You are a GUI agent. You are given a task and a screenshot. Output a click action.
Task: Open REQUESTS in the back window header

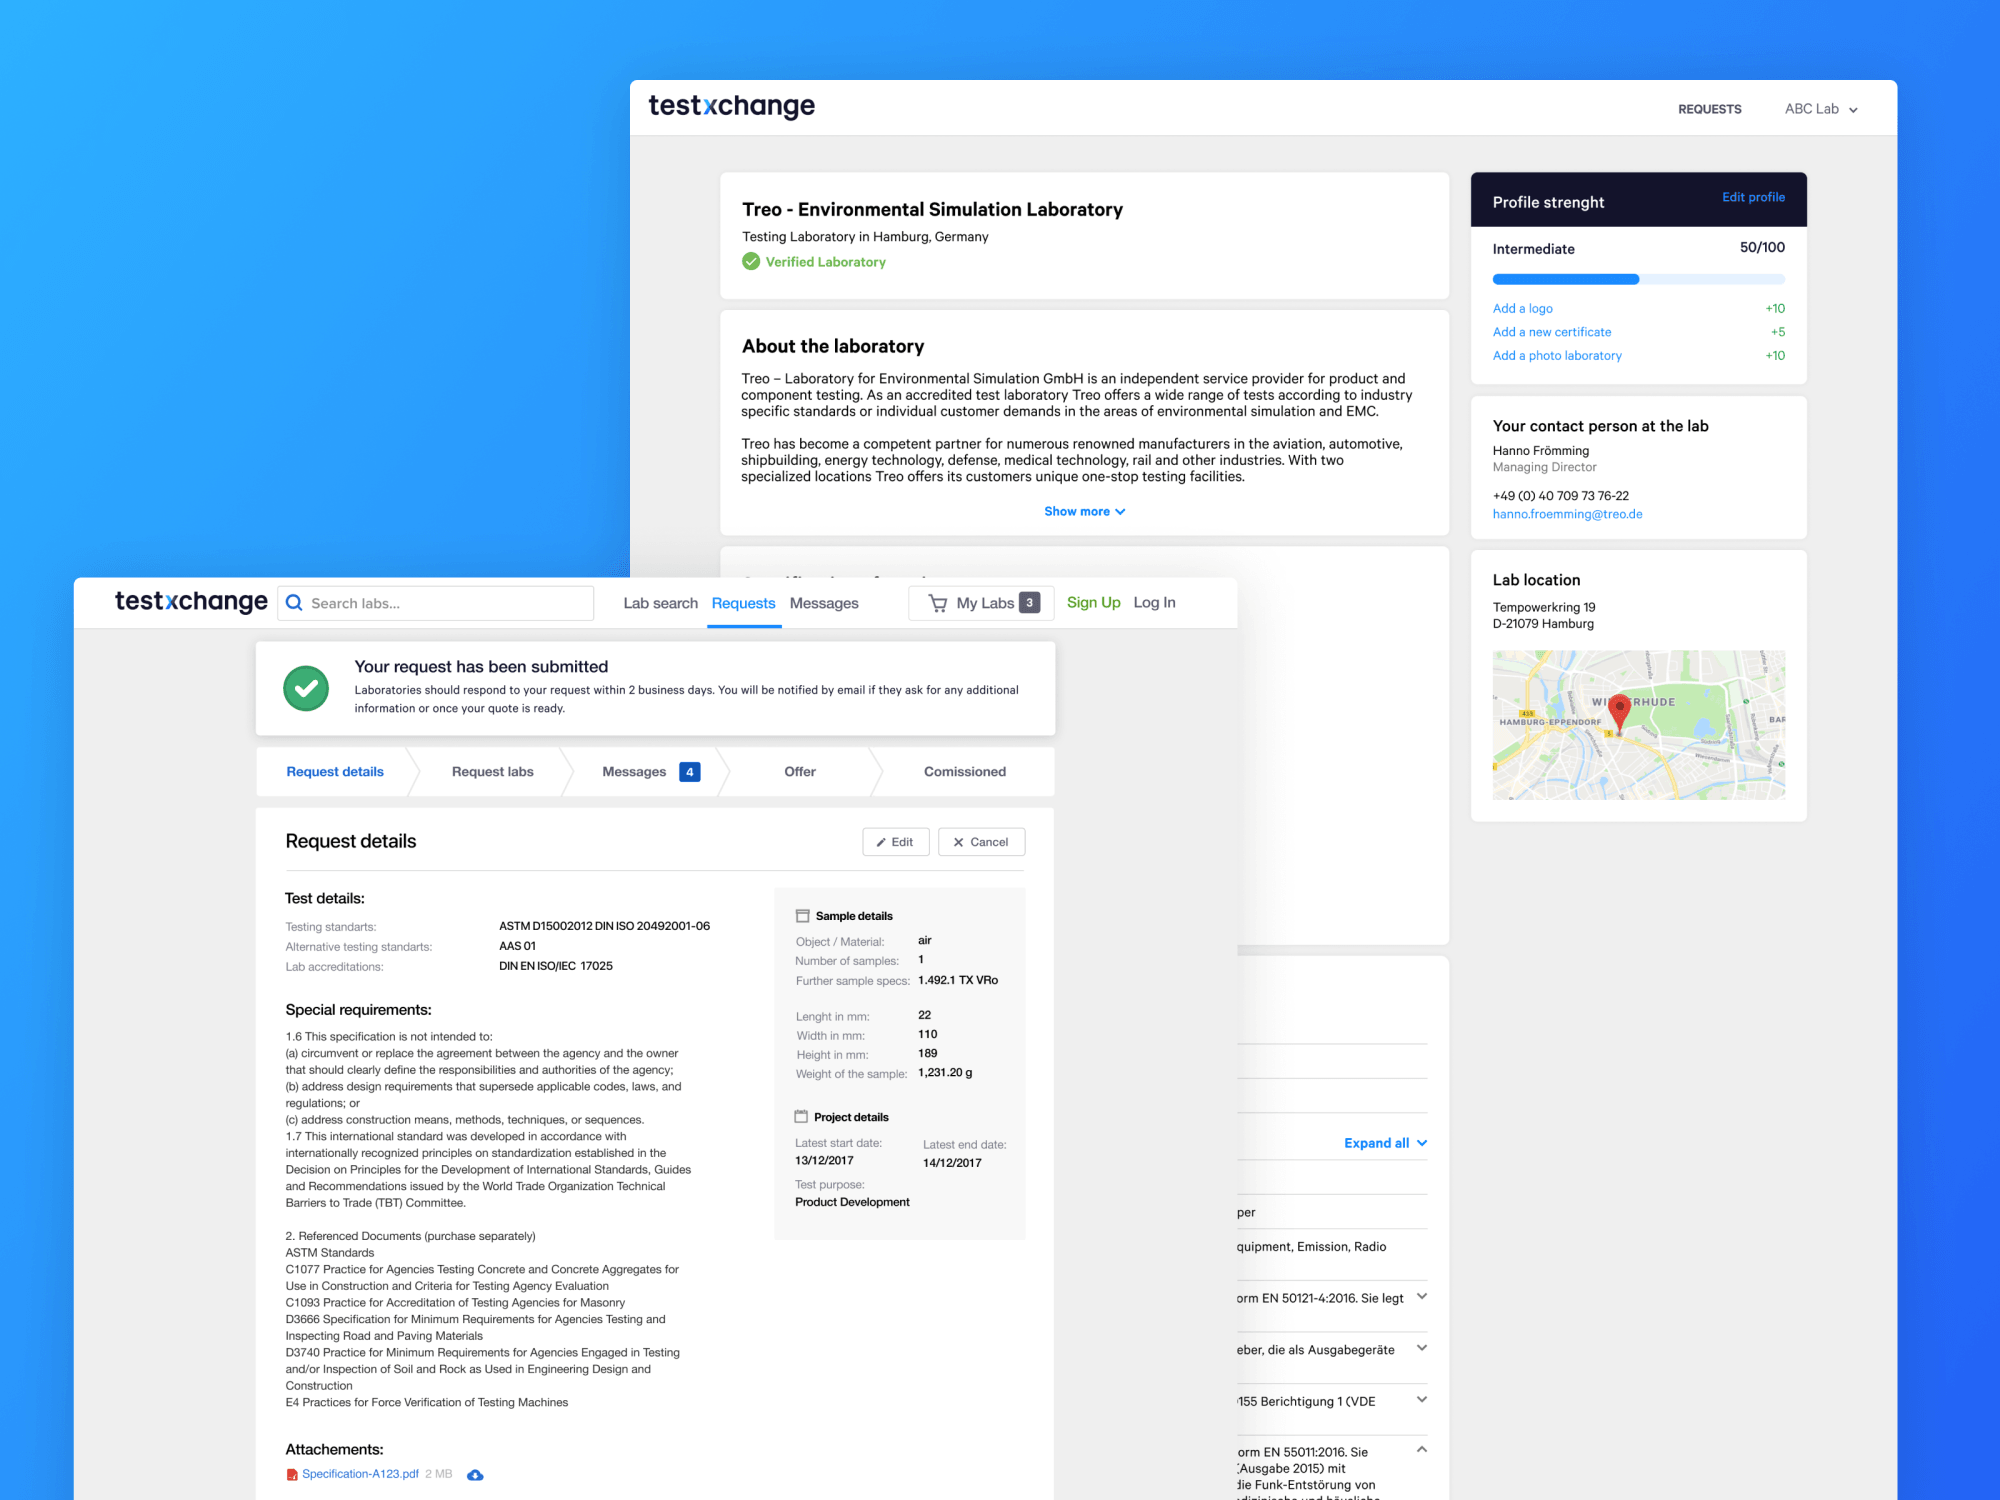(x=1710, y=109)
